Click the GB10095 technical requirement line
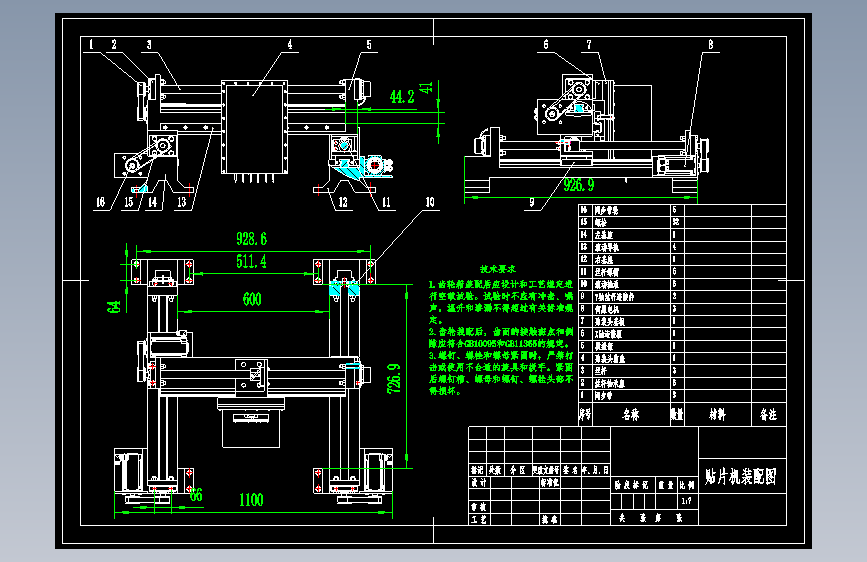 pyautogui.click(x=501, y=344)
